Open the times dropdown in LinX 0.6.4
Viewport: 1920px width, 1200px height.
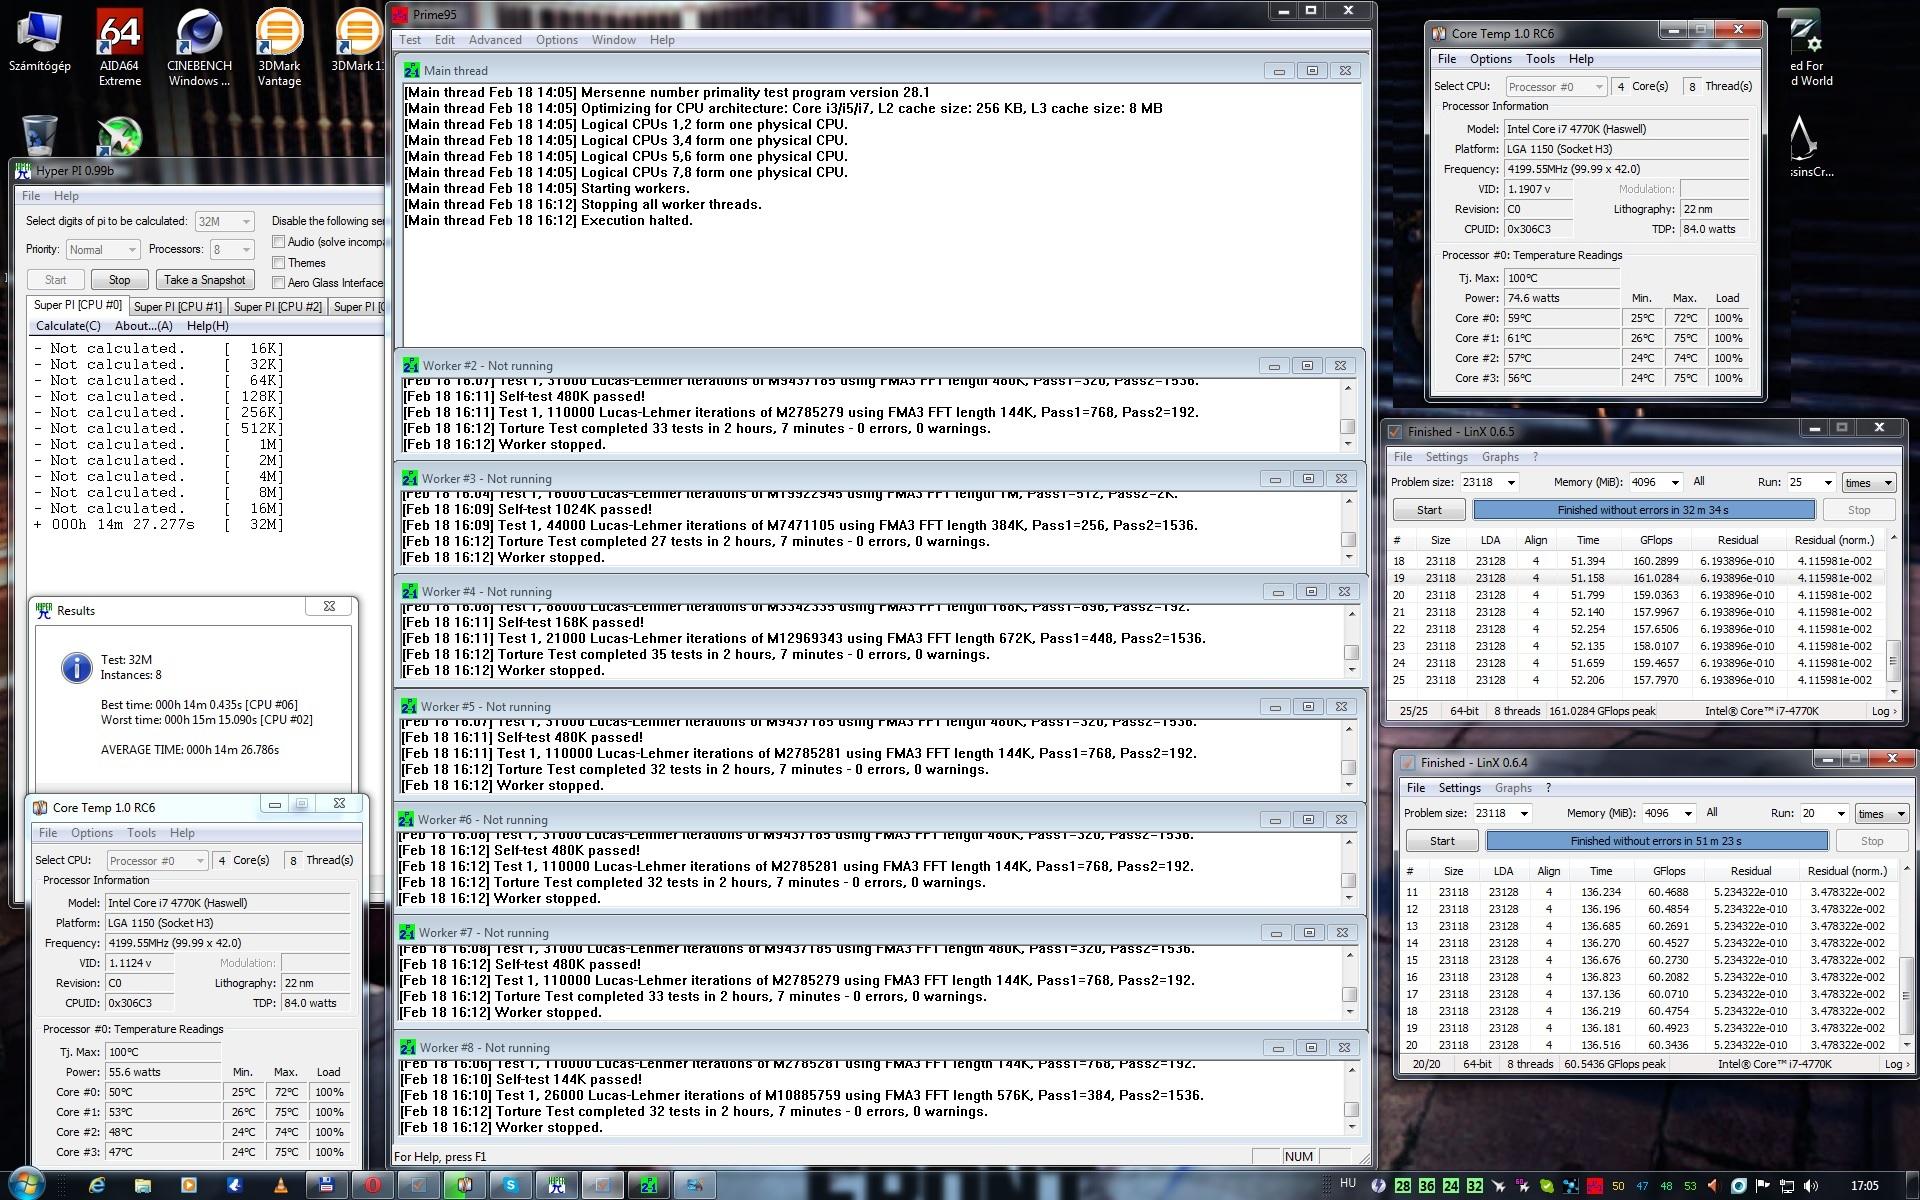coord(1881,813)
